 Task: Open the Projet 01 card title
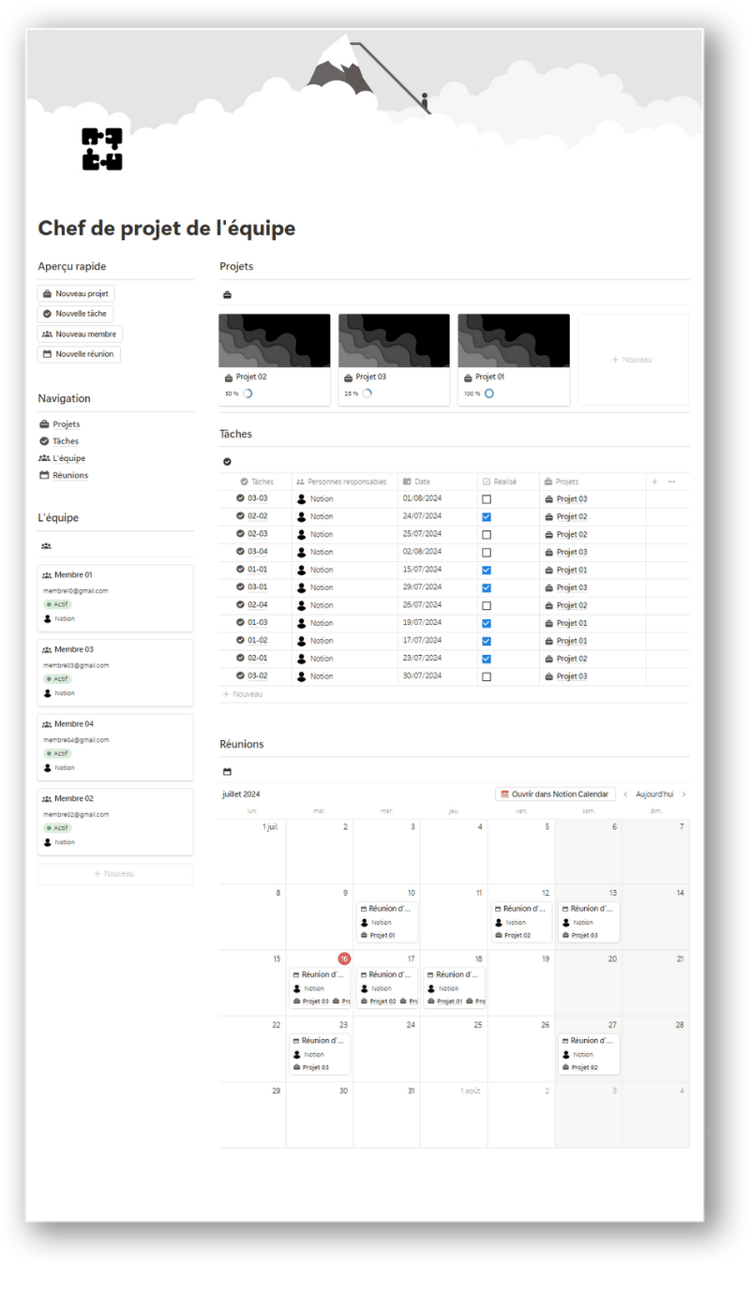pos(490,377)
